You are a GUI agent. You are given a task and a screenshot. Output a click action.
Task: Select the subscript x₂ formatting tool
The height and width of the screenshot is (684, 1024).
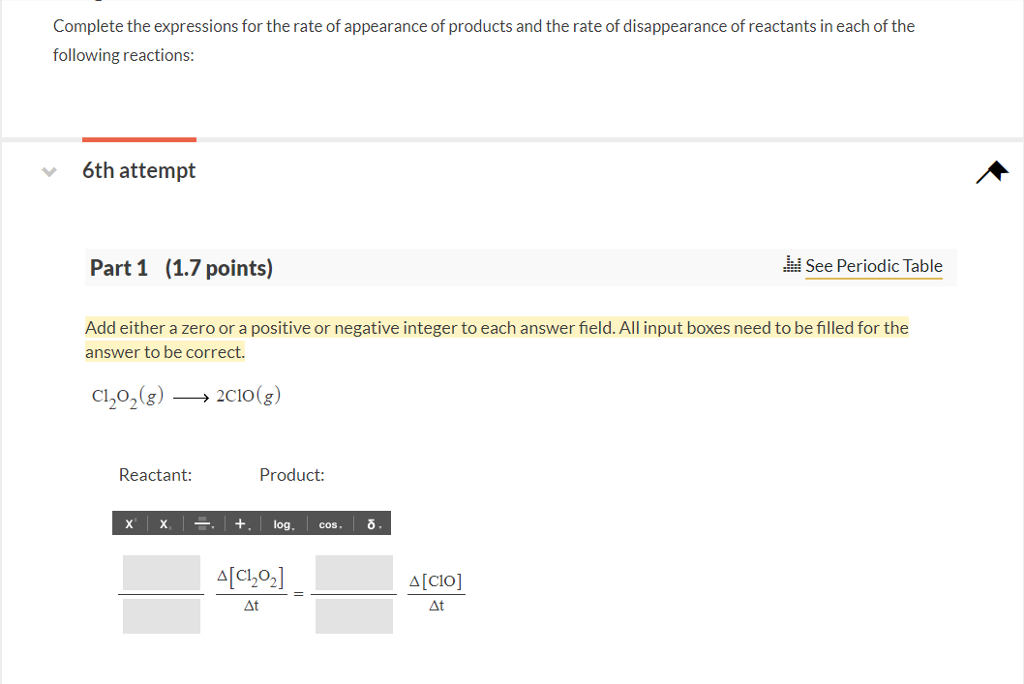click(162, 523)
